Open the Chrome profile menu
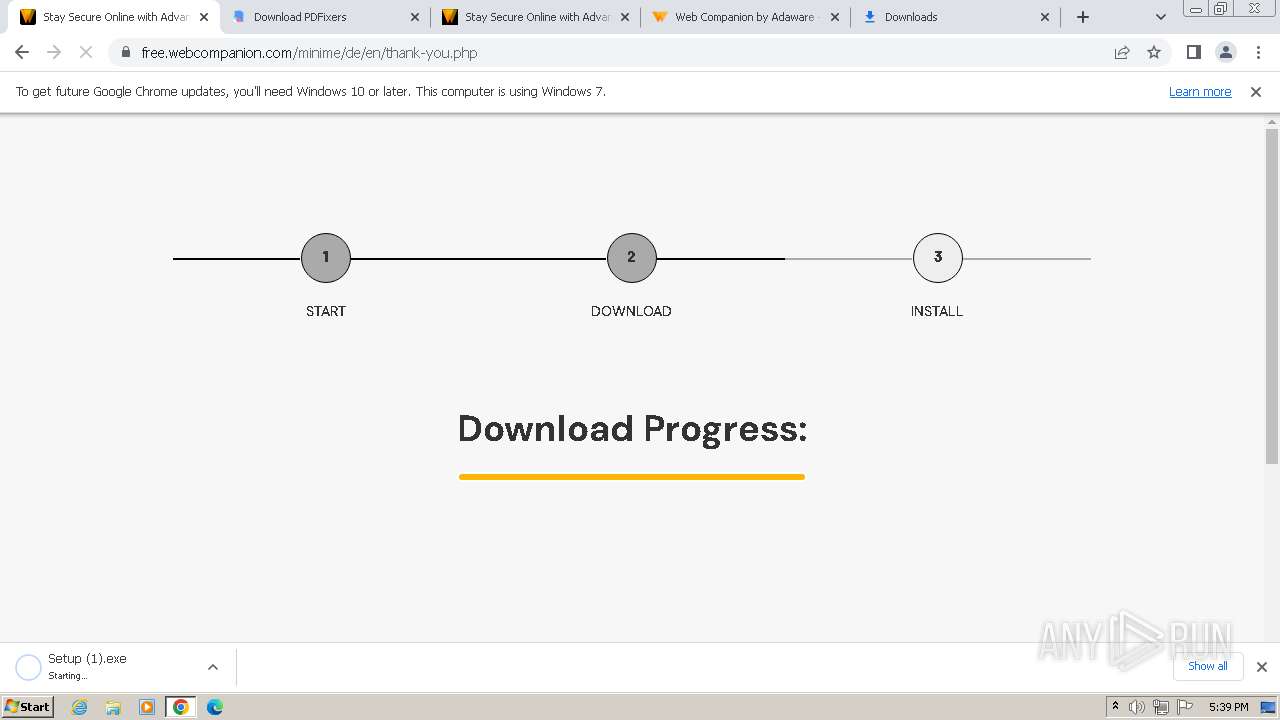Viewport: 1280px width, 720px height. (1226, 52)
